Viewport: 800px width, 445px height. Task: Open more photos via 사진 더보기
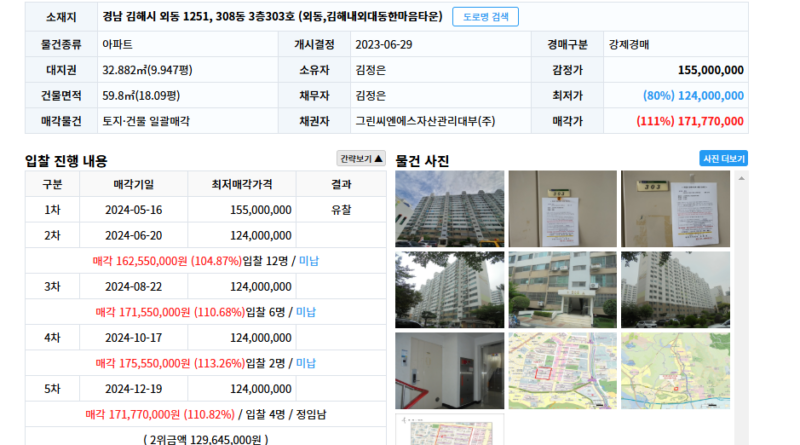tap(723, 159)
